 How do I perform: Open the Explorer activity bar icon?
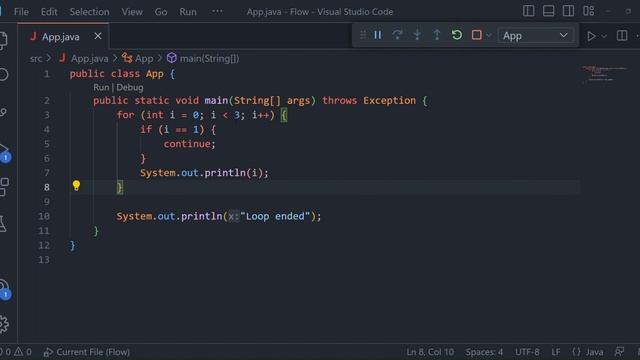3,40
